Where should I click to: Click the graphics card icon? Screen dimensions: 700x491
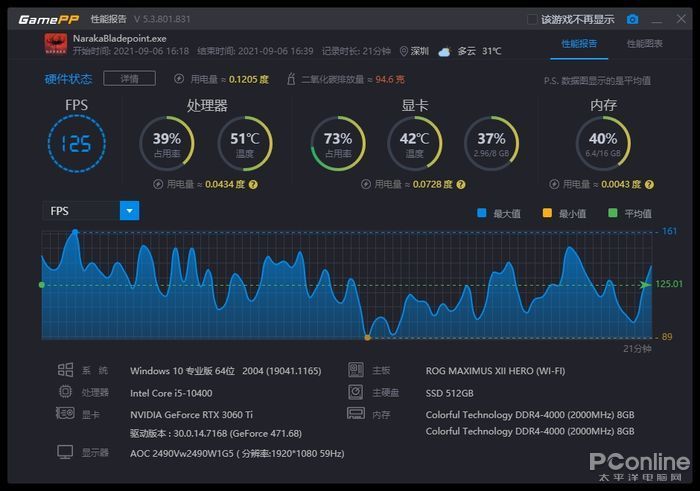click(x=65, y=413)
